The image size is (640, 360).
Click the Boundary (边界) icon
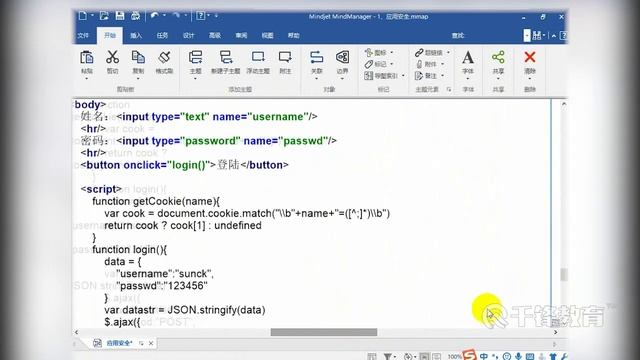click(x=342, y=58)
